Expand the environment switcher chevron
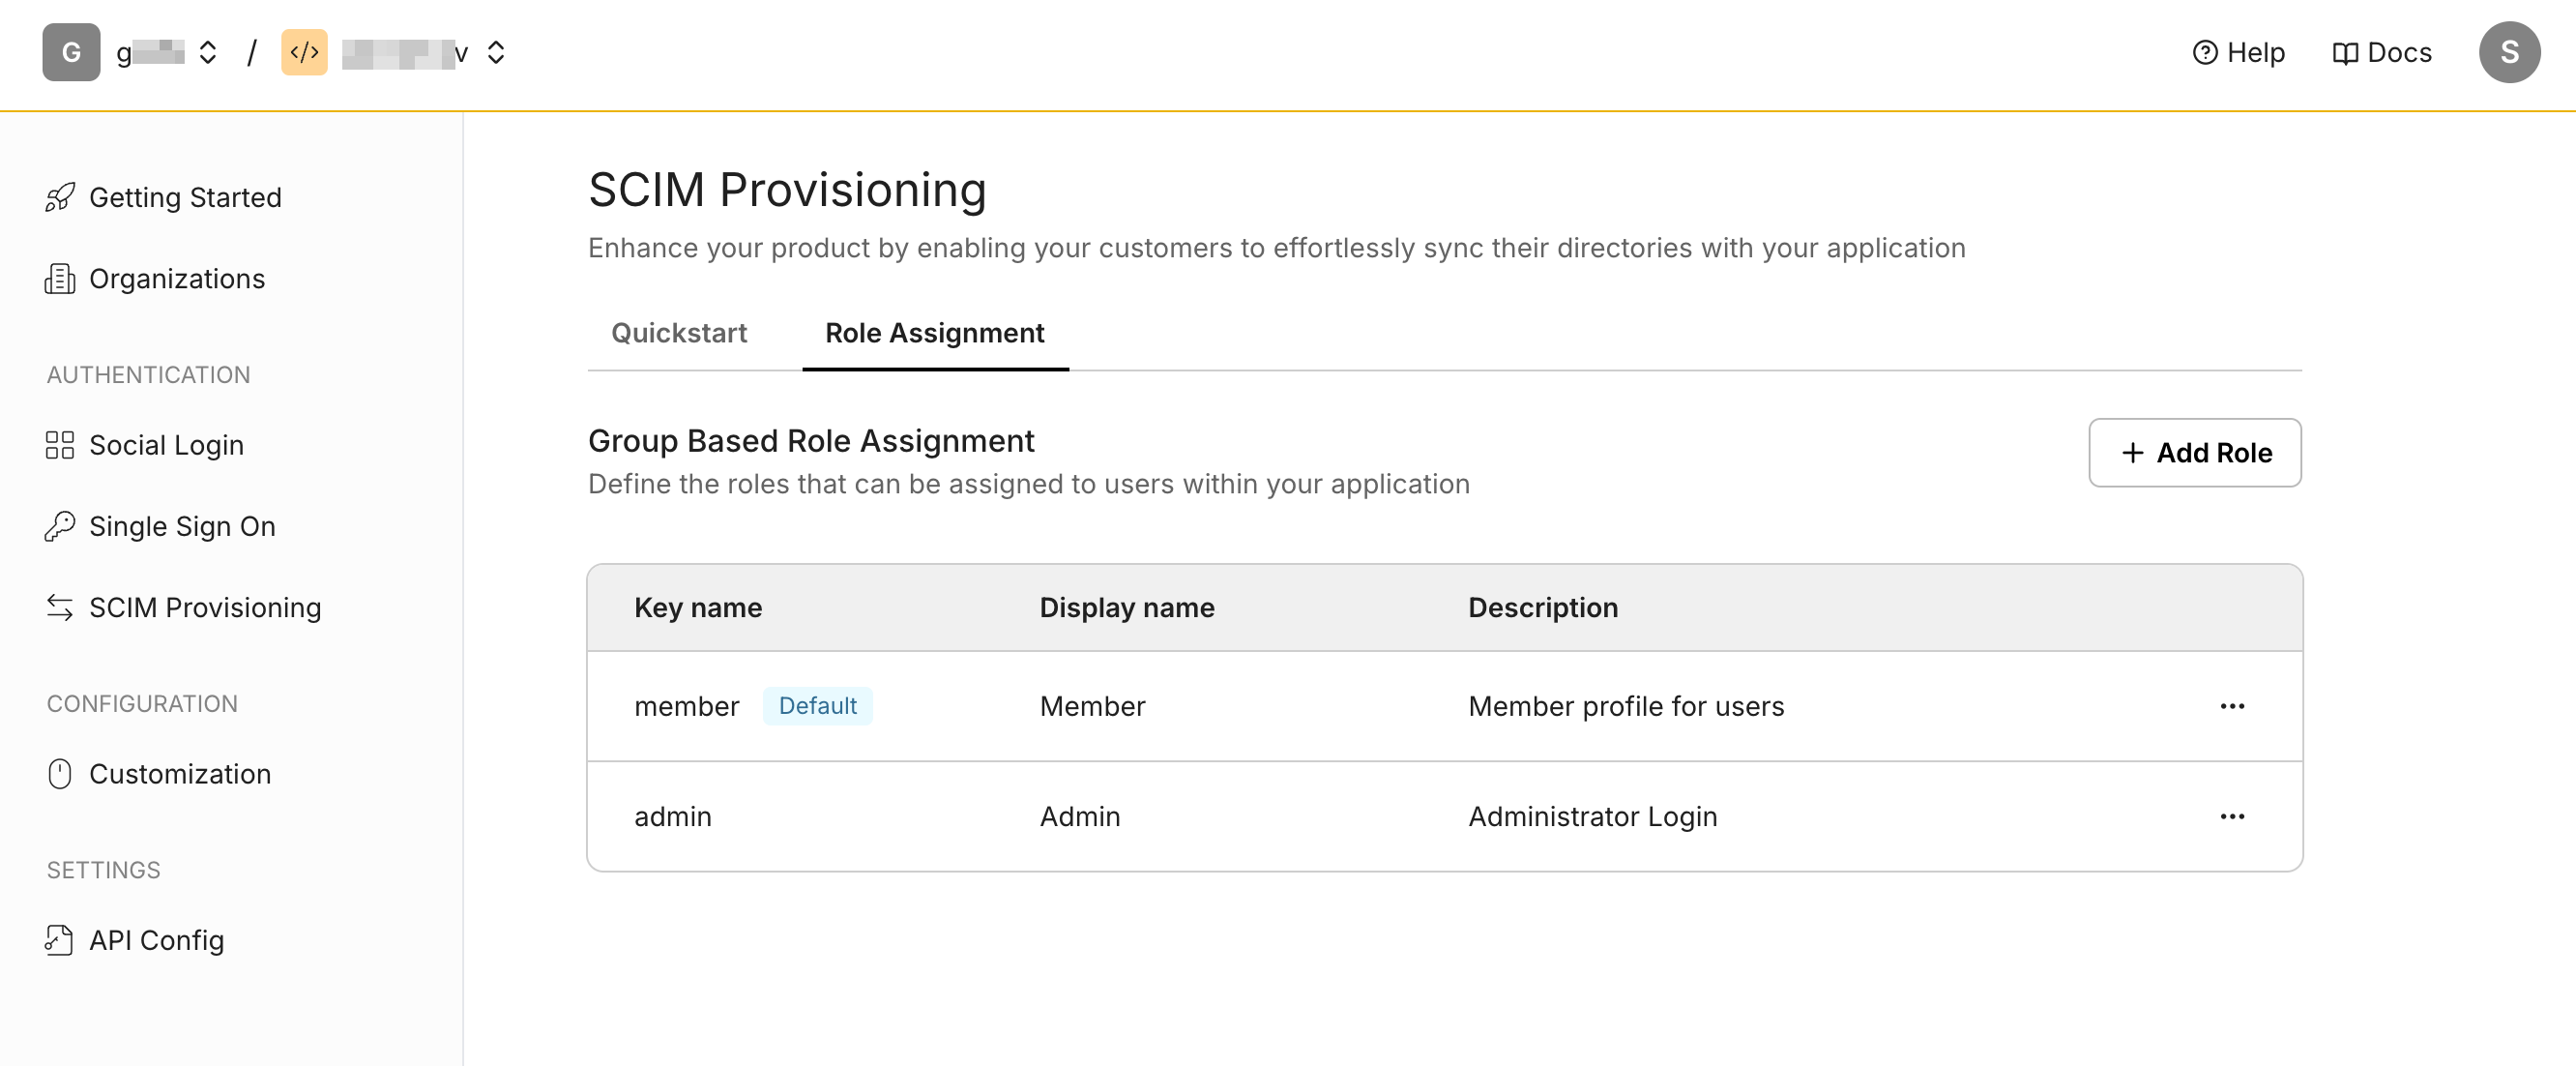This screenshot has width=2576, height=1066. [x=496, y=52]
